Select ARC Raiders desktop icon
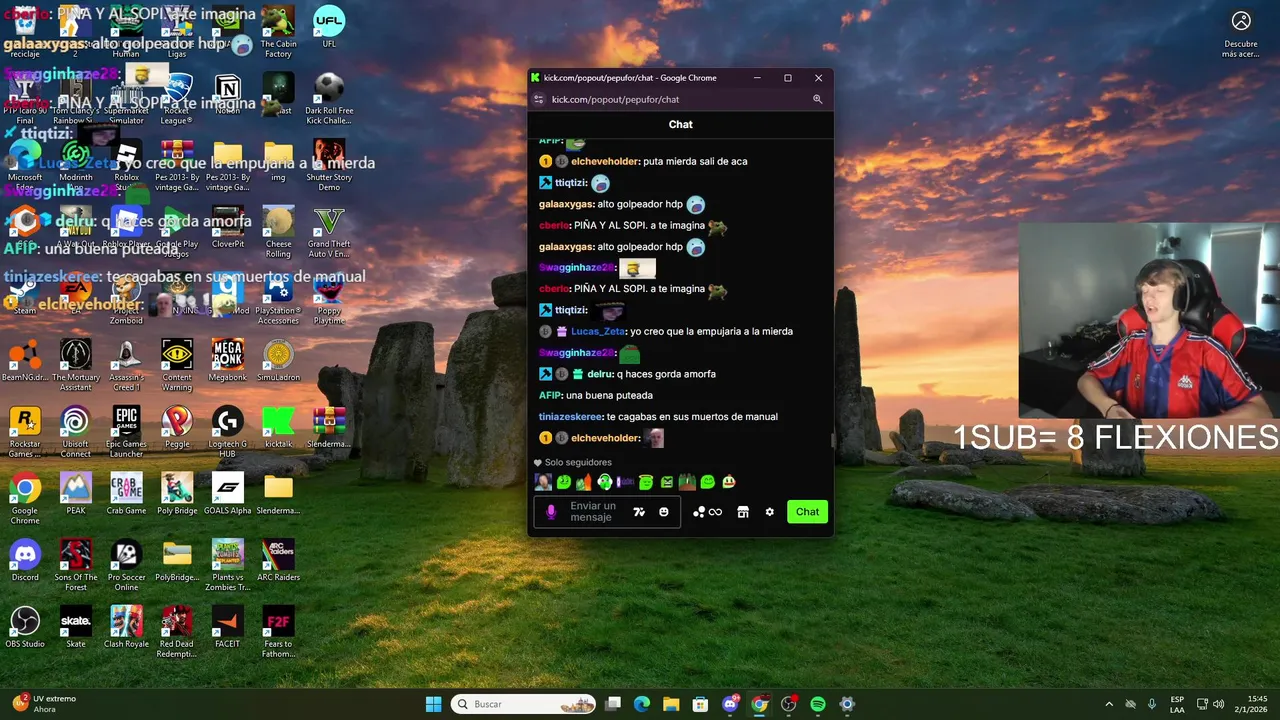The width and height of the screenshot is (1280, 720). (278, 561)
